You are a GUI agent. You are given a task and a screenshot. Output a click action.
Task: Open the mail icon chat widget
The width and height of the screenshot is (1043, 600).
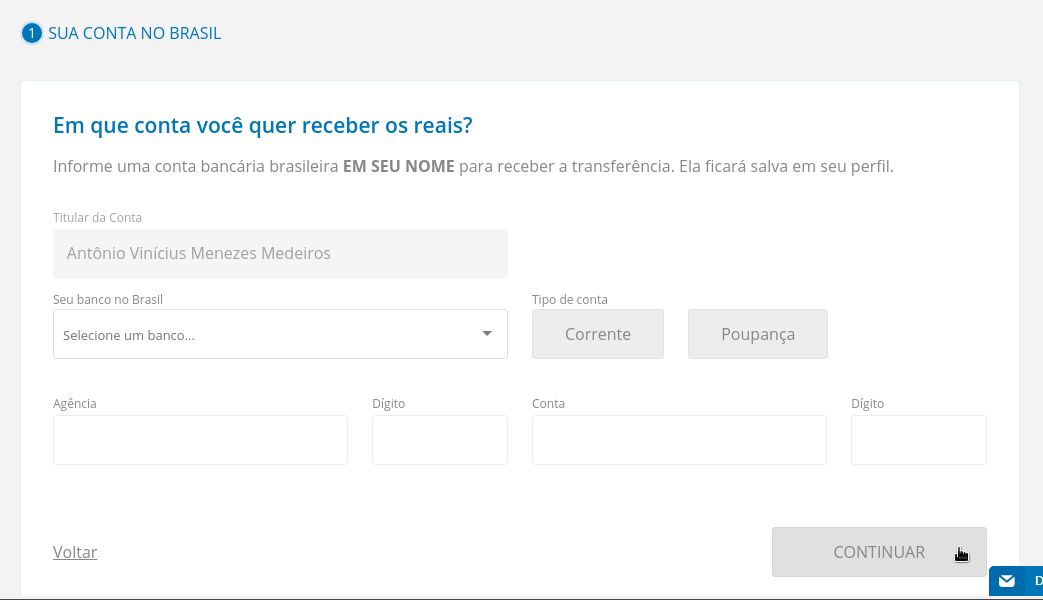[1015, 581]
